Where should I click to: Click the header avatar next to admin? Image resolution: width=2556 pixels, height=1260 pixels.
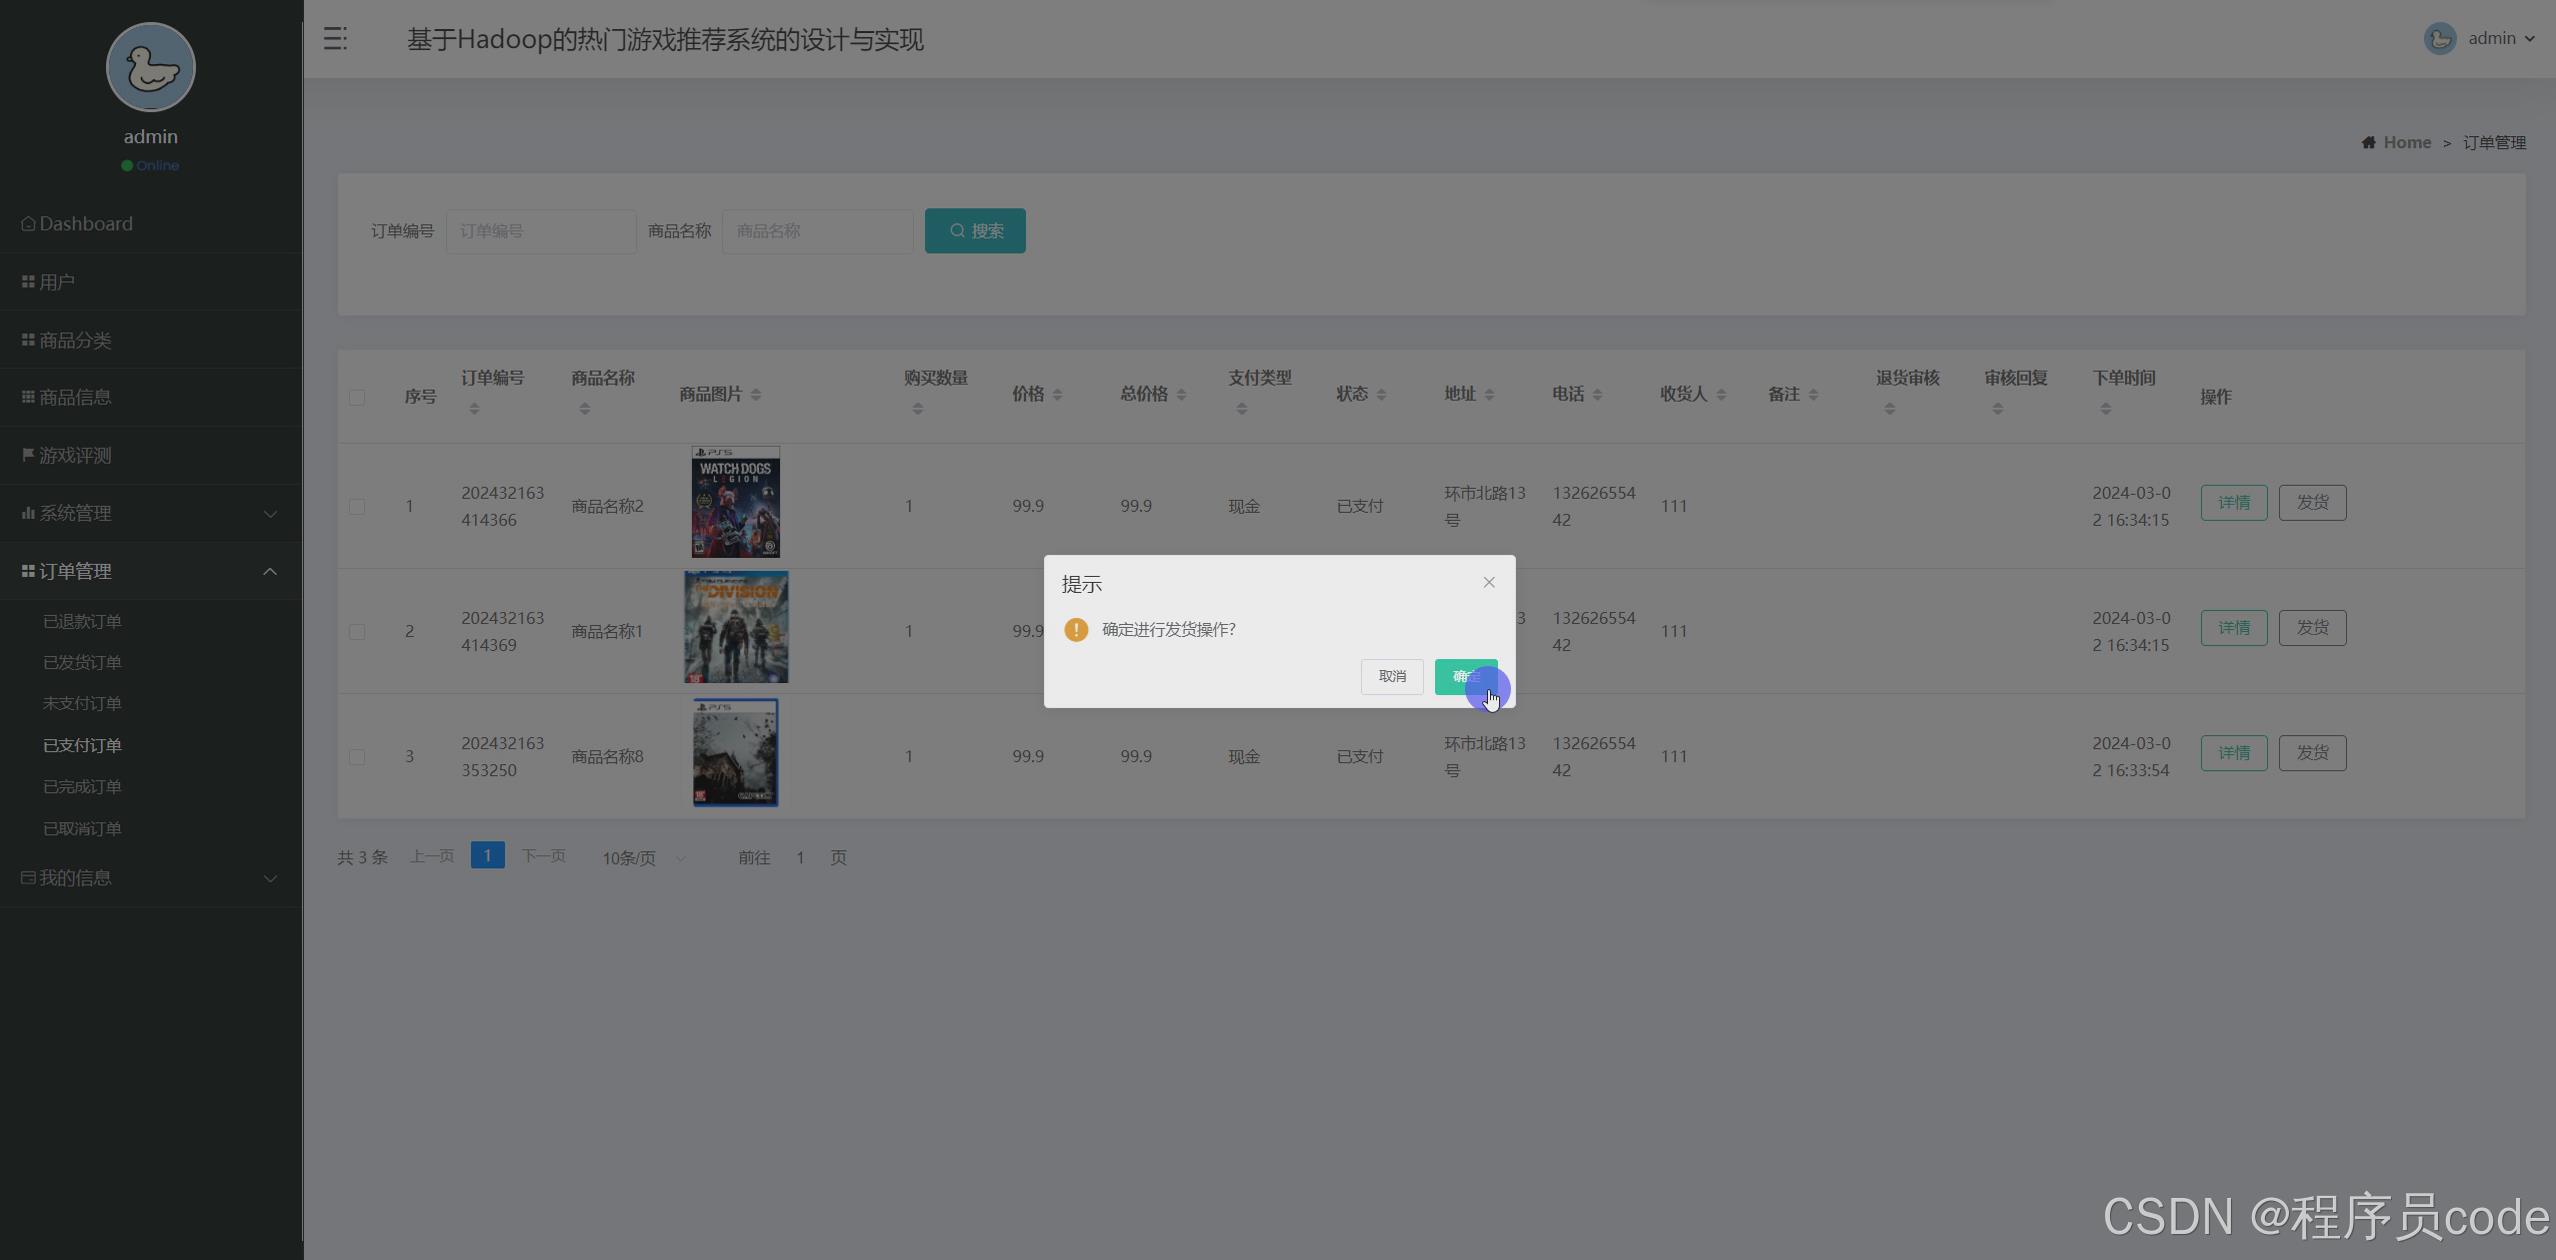pyautogui.click(x=2439, y=39)
